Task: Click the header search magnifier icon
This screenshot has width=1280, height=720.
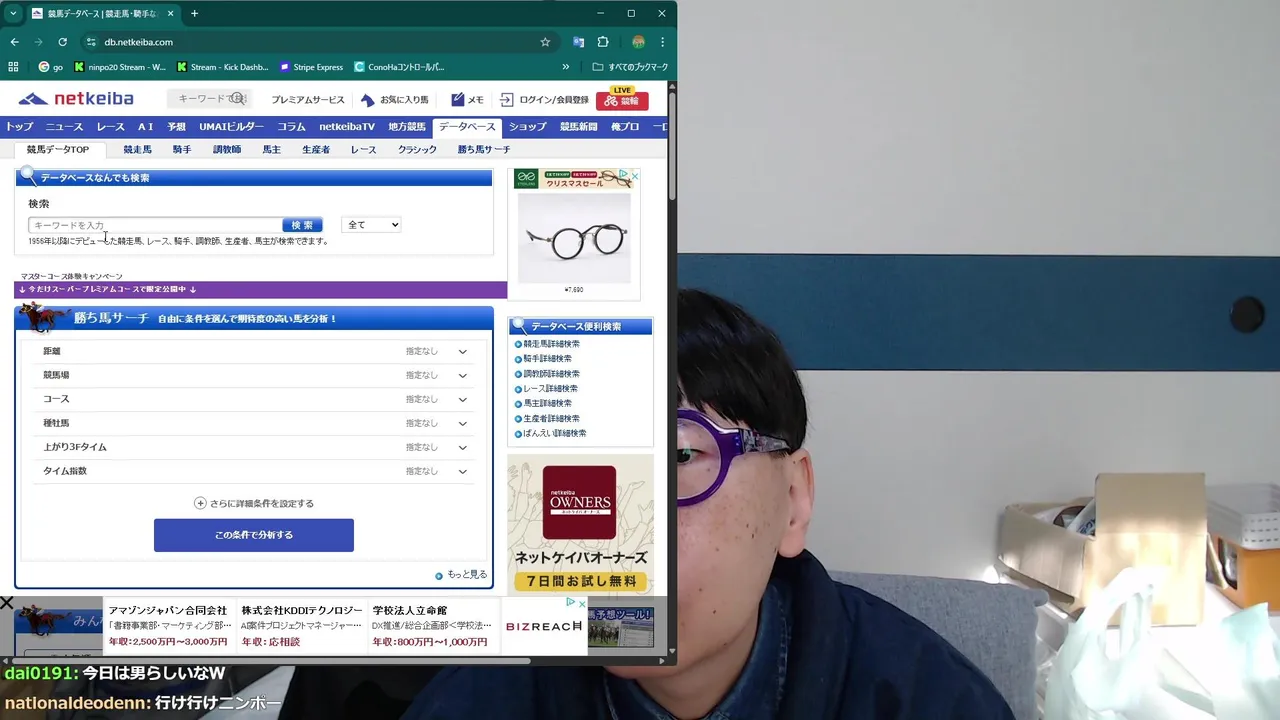Action: click(238, 99)
